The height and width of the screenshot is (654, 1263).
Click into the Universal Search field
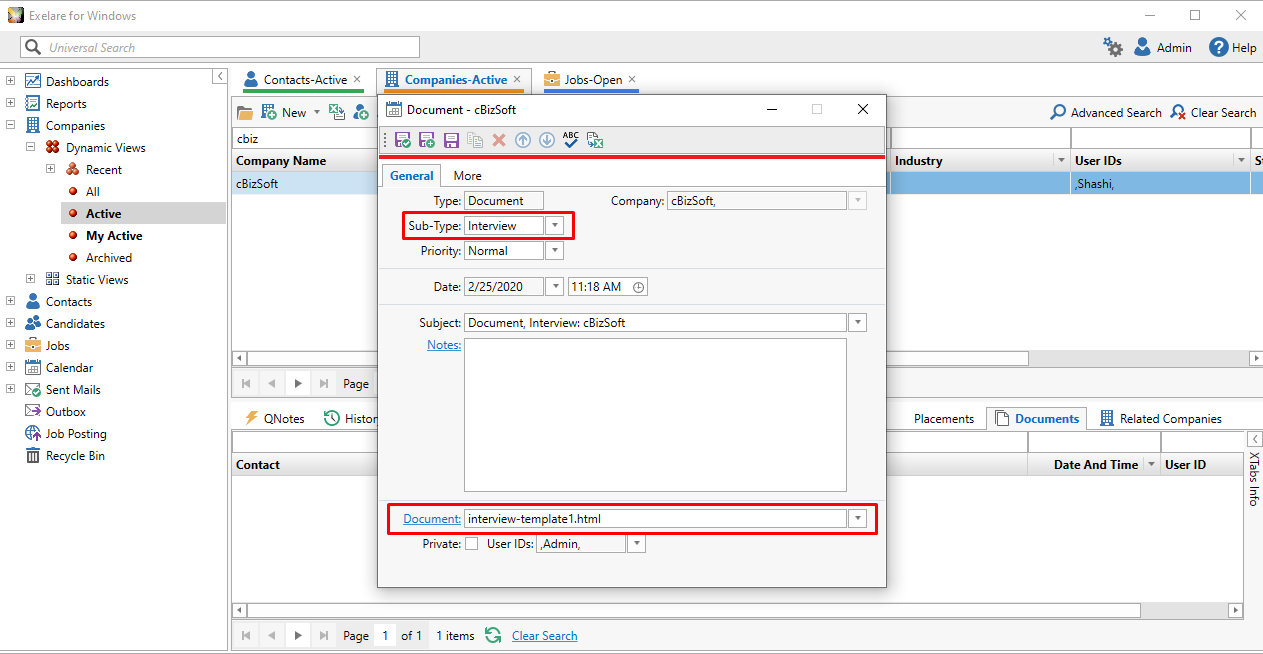(220, 47)
